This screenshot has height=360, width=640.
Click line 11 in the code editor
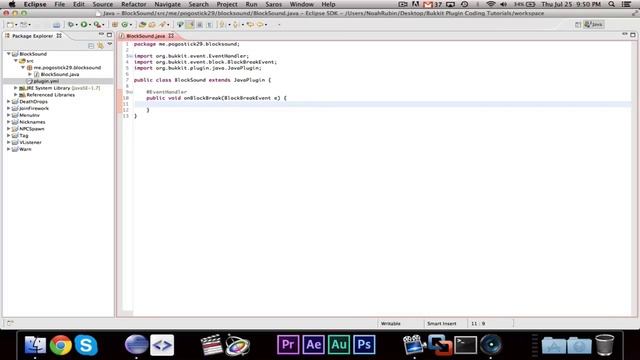(x=382, y=104)
